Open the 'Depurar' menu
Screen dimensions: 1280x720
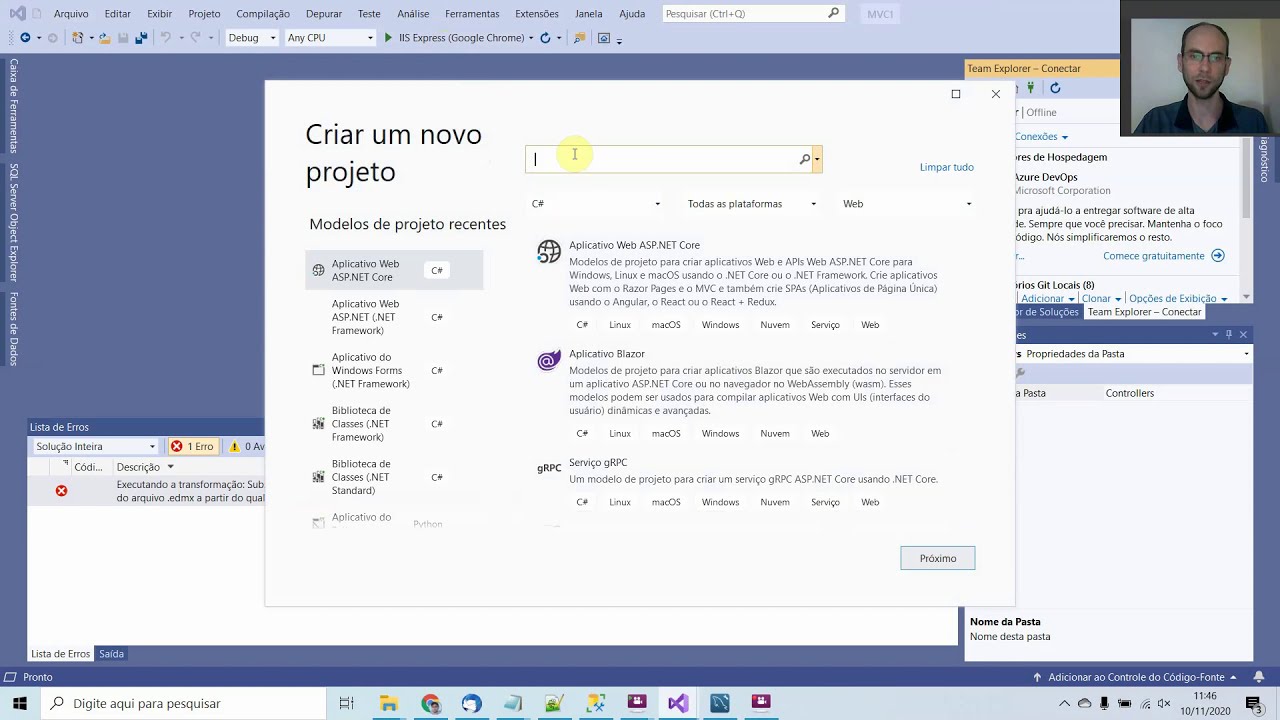tap(323, 14)
